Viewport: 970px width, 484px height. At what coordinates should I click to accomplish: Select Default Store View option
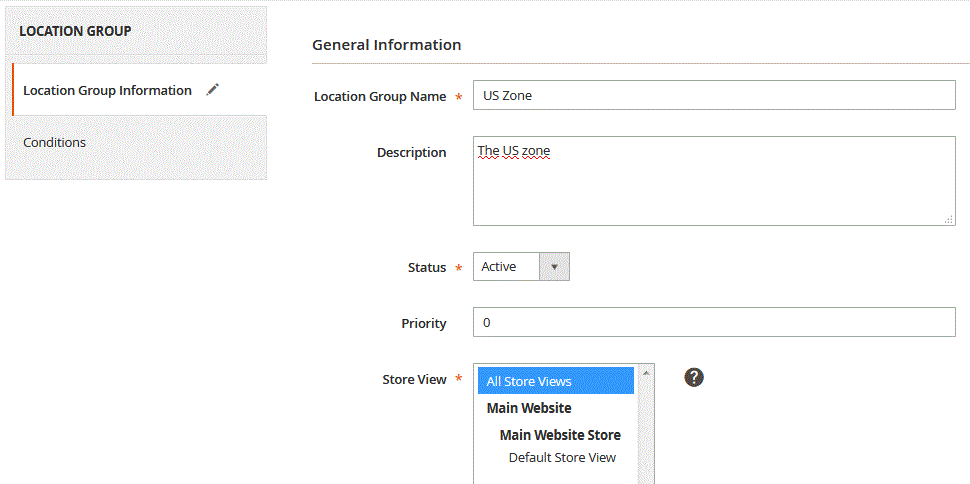(x=562, y=457)
